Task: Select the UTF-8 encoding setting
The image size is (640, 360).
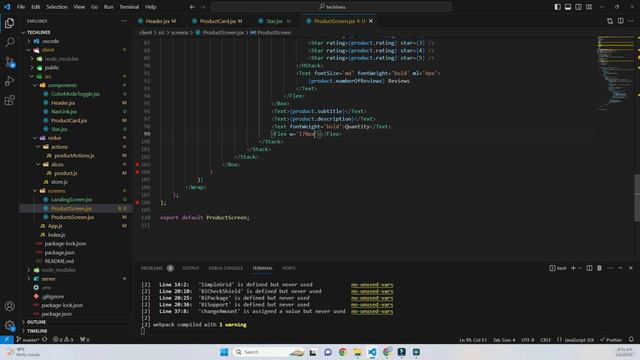Action: pos(528,340)
